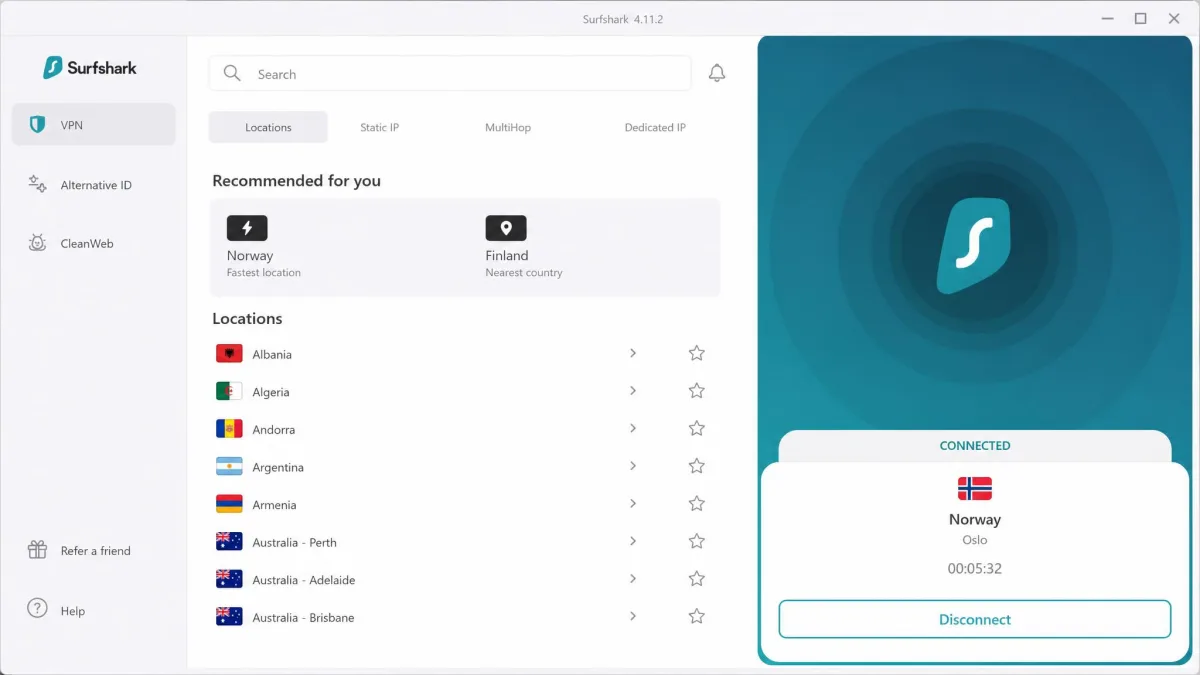The image size is (1200, 675).
Task: Switch to the Locations tab
Action: tap(268, 127)
